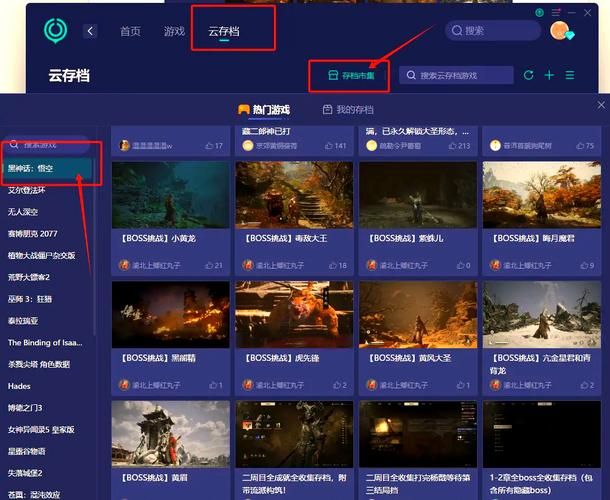Open the 1-2章全boss全收集存档 thumbnail
Screen dimensions: 610x500
(542, 434)
